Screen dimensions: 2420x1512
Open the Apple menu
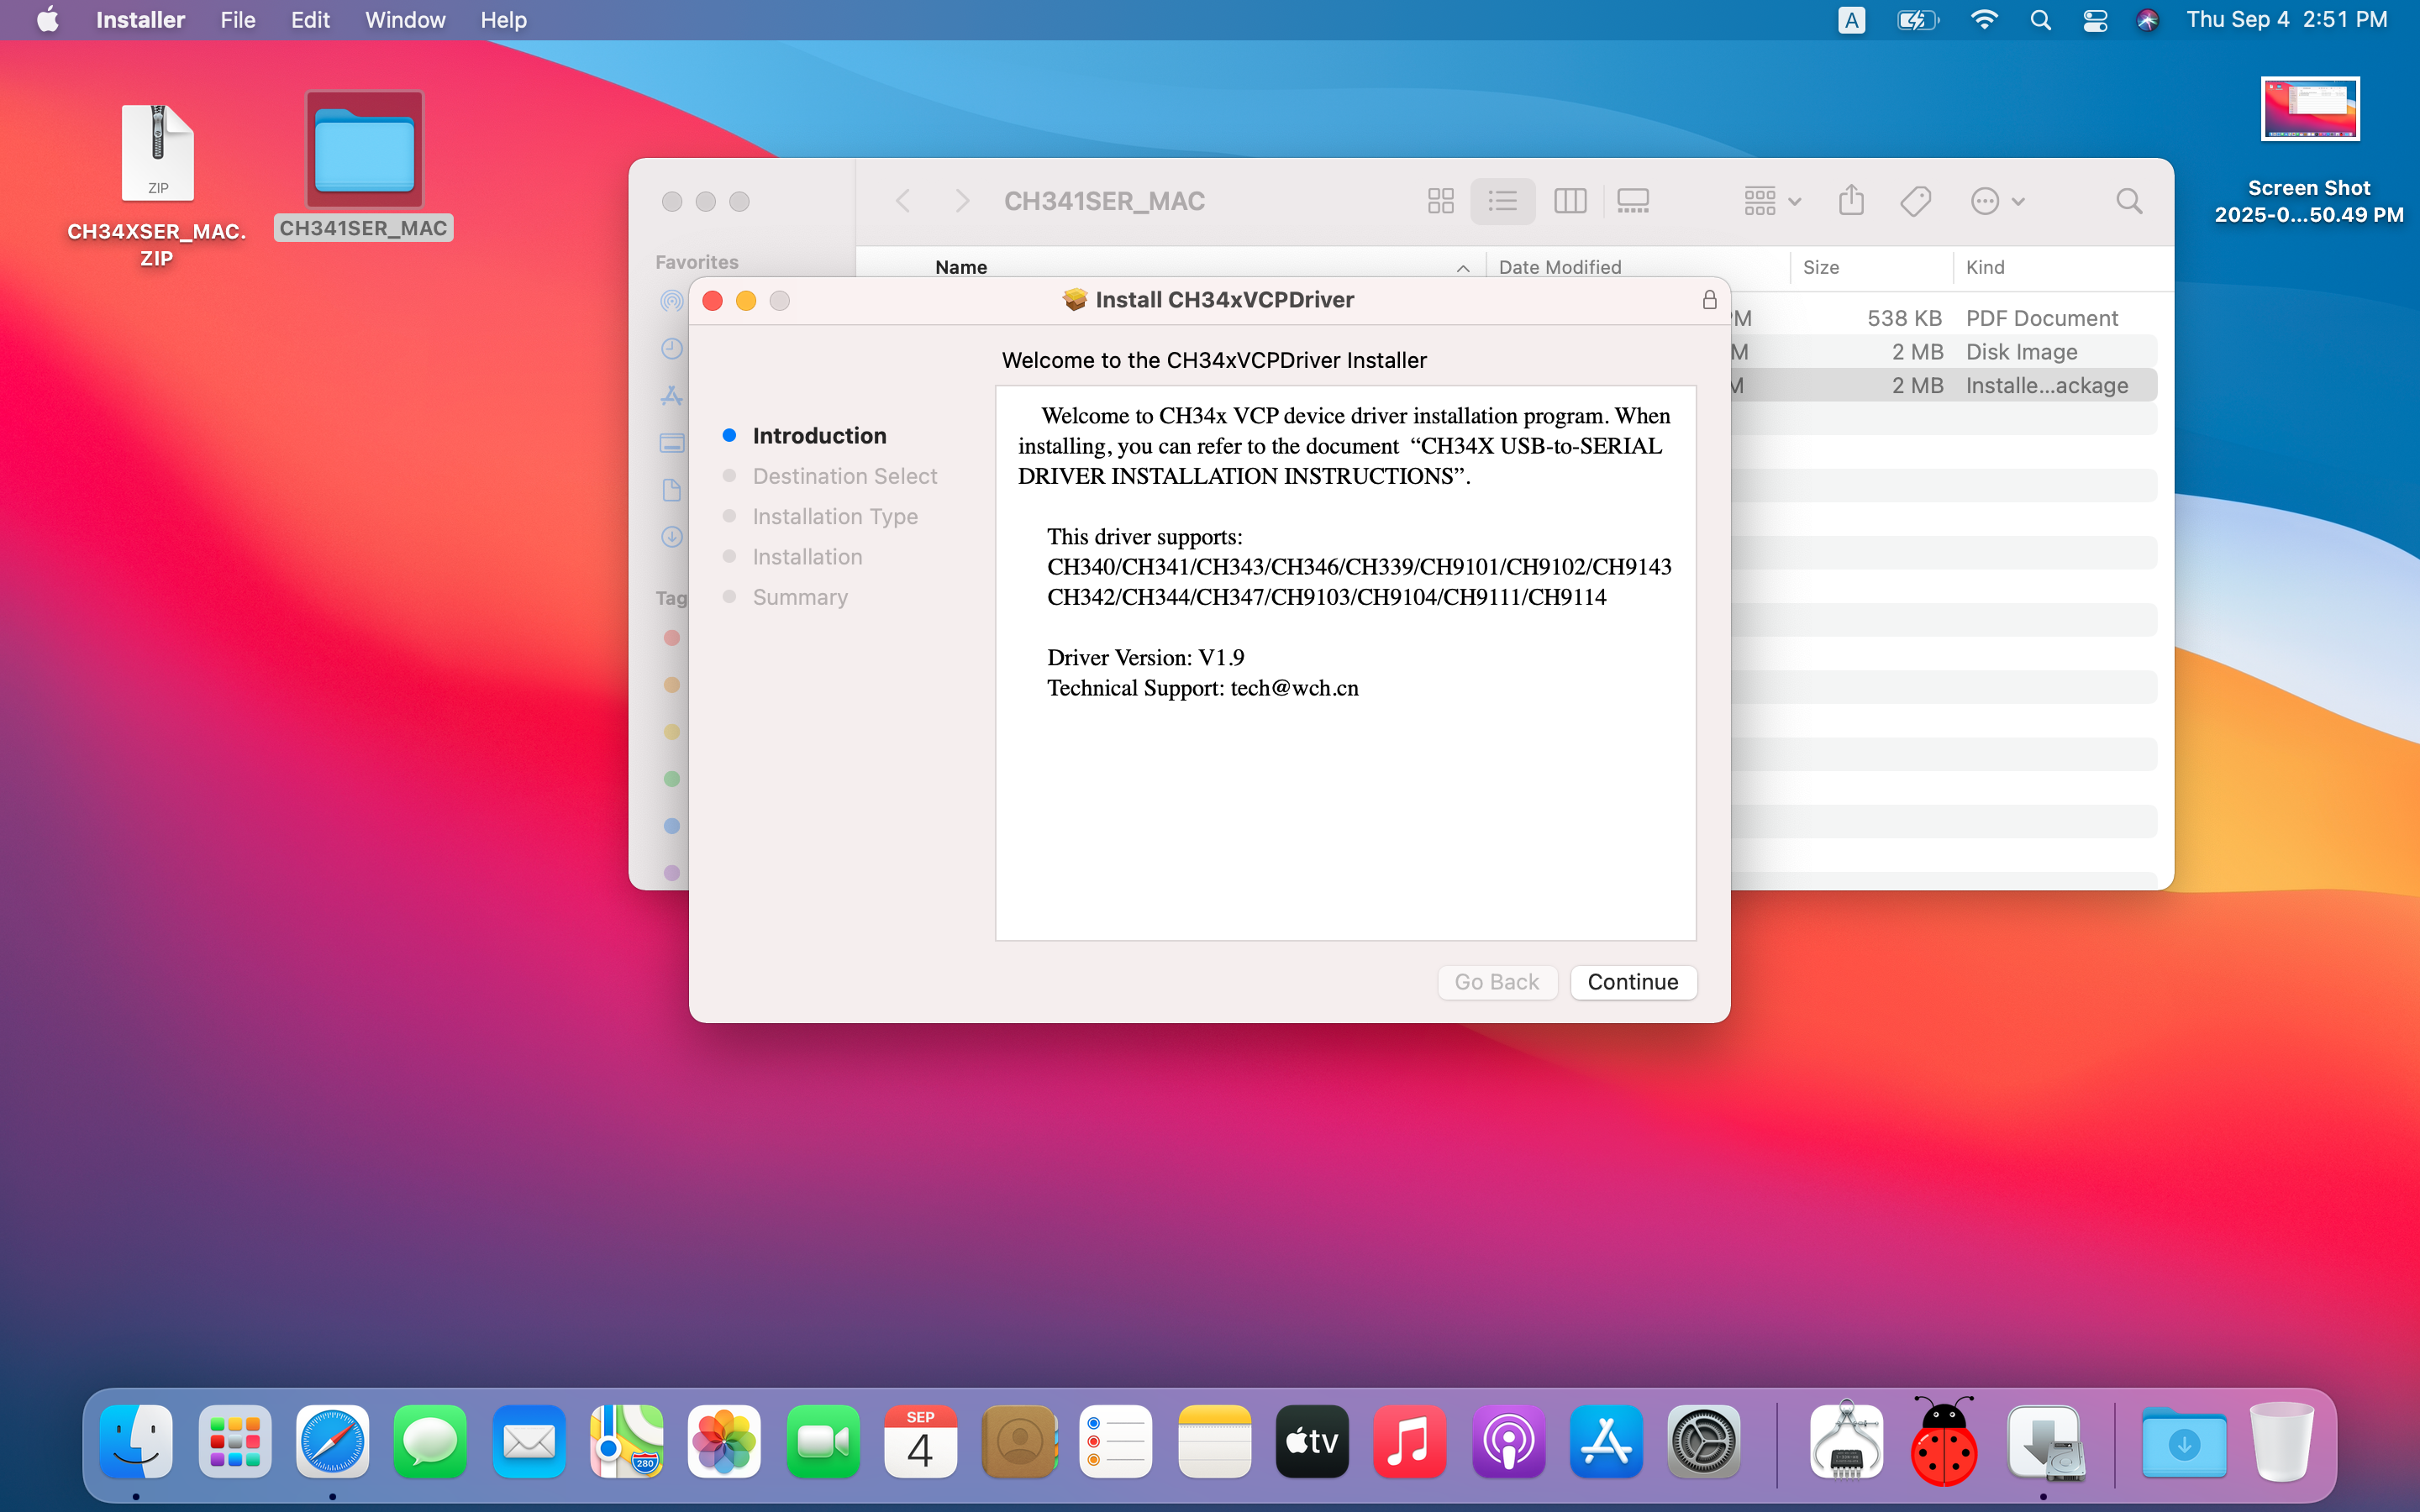coord(47,20)
